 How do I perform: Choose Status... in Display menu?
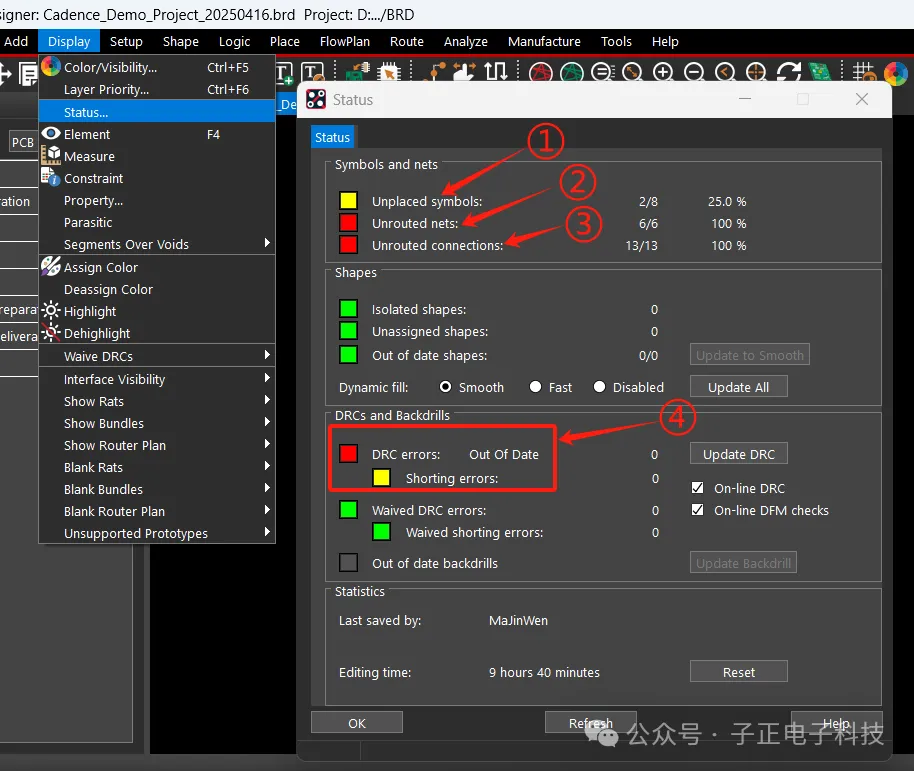(x=157, y=112)
